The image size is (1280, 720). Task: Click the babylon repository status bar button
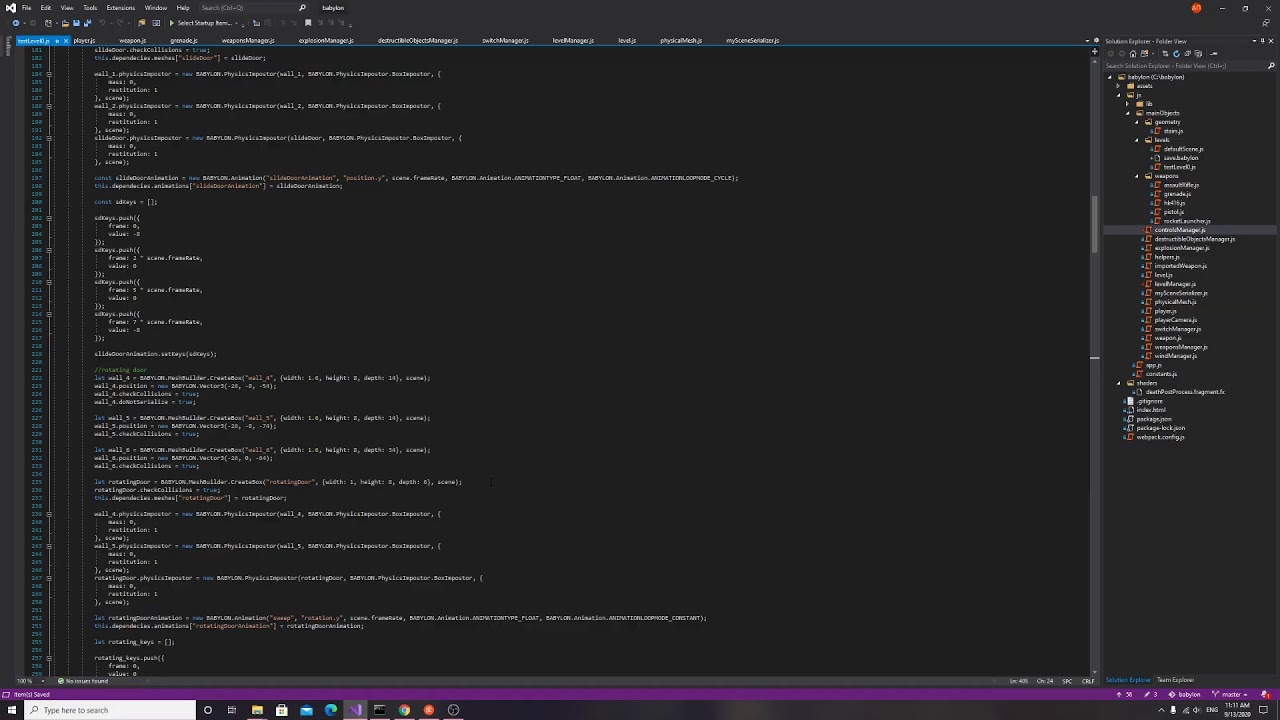(x=1185, y=694)
